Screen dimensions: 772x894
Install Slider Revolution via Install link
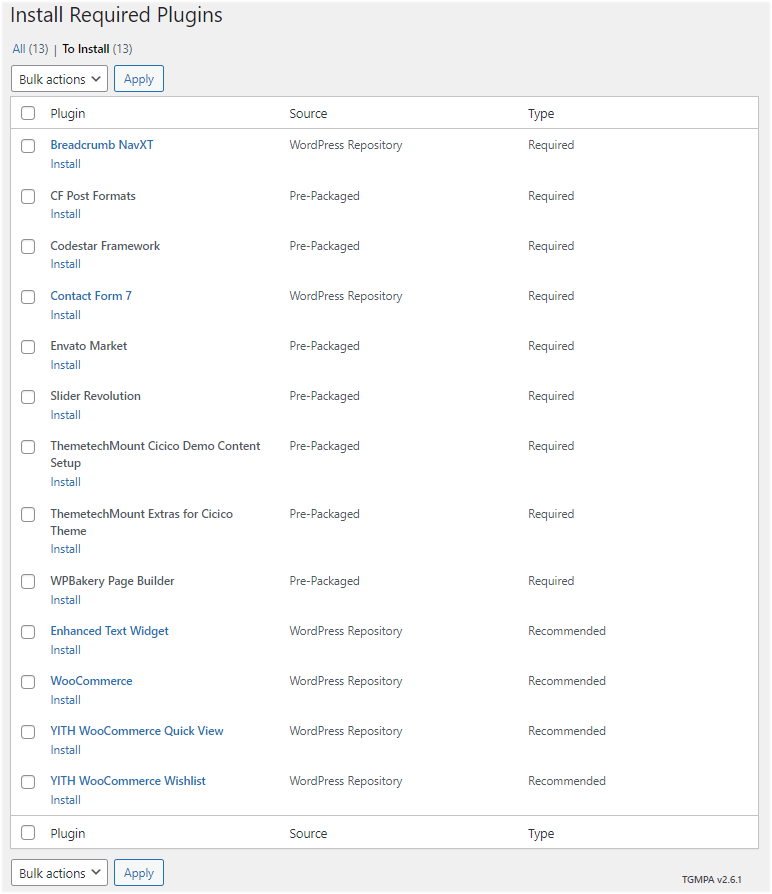pyautogui.click(x=66, y=416)
